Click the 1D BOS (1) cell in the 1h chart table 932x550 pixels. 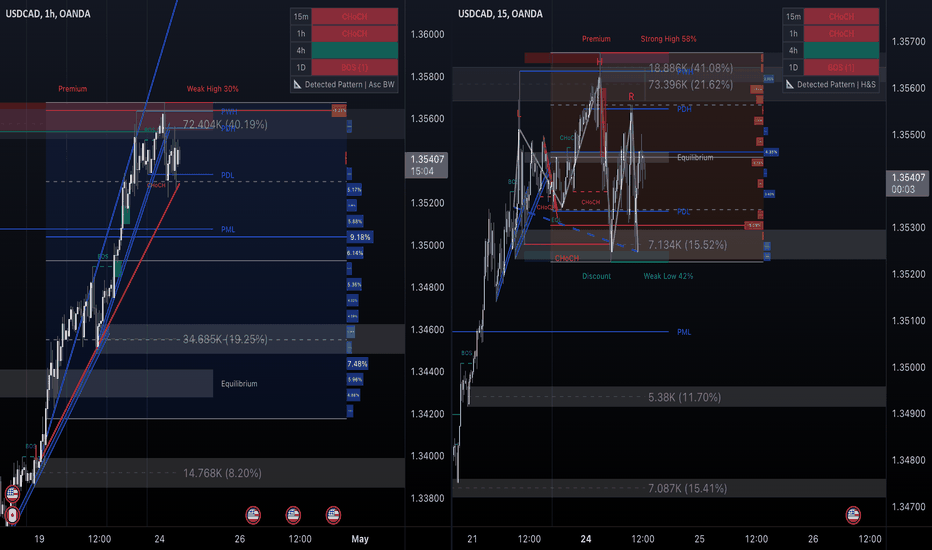coord(354,67)
